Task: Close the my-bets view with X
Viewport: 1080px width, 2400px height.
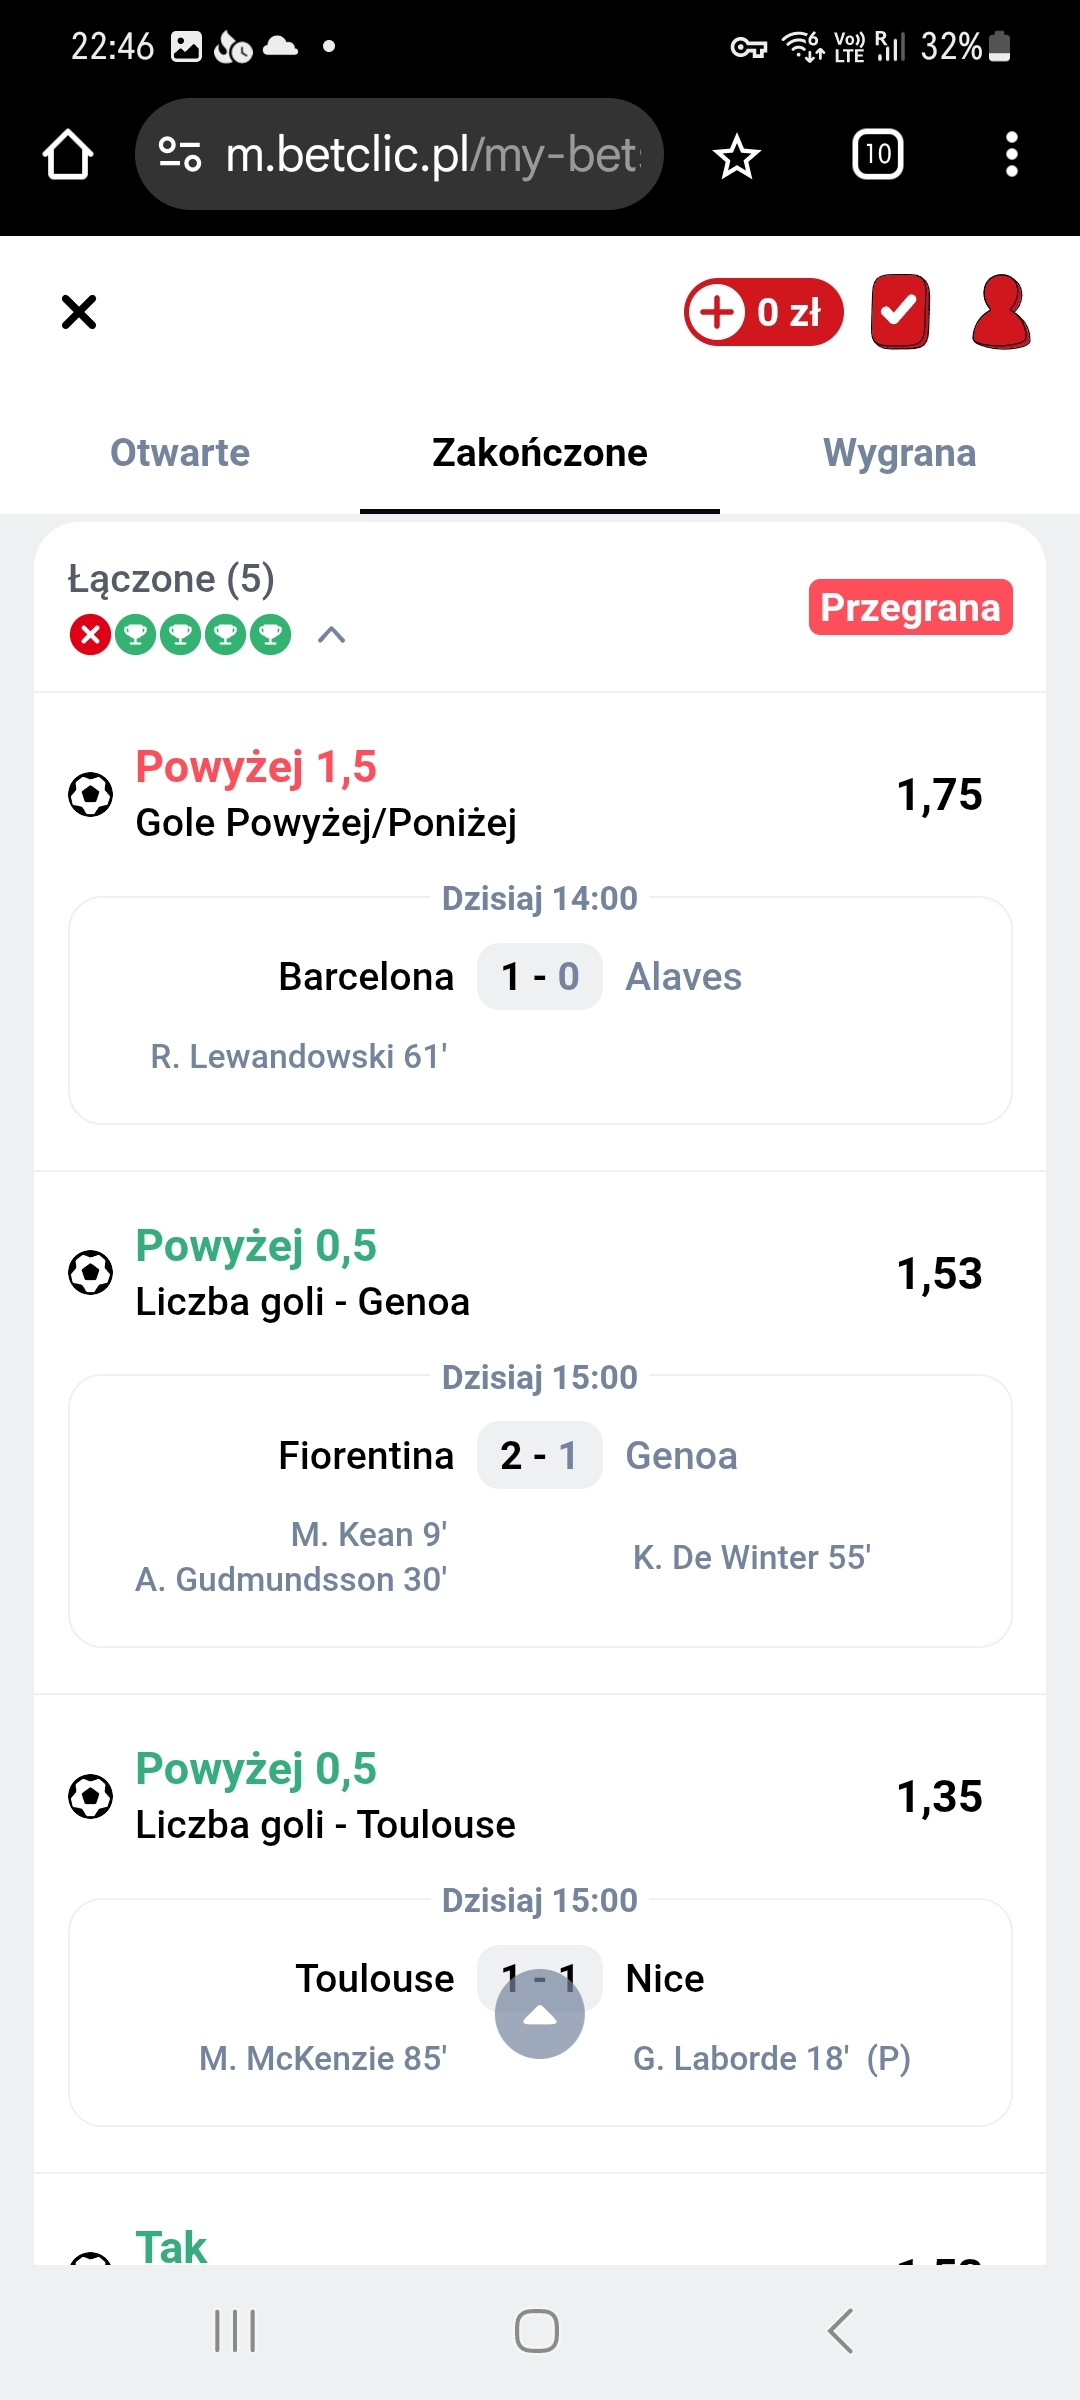Action: [x=79, y=312]
